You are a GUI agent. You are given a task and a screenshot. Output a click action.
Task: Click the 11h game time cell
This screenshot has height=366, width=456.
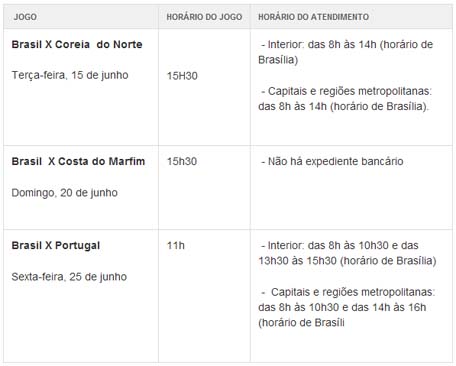(x=176, y=246)
